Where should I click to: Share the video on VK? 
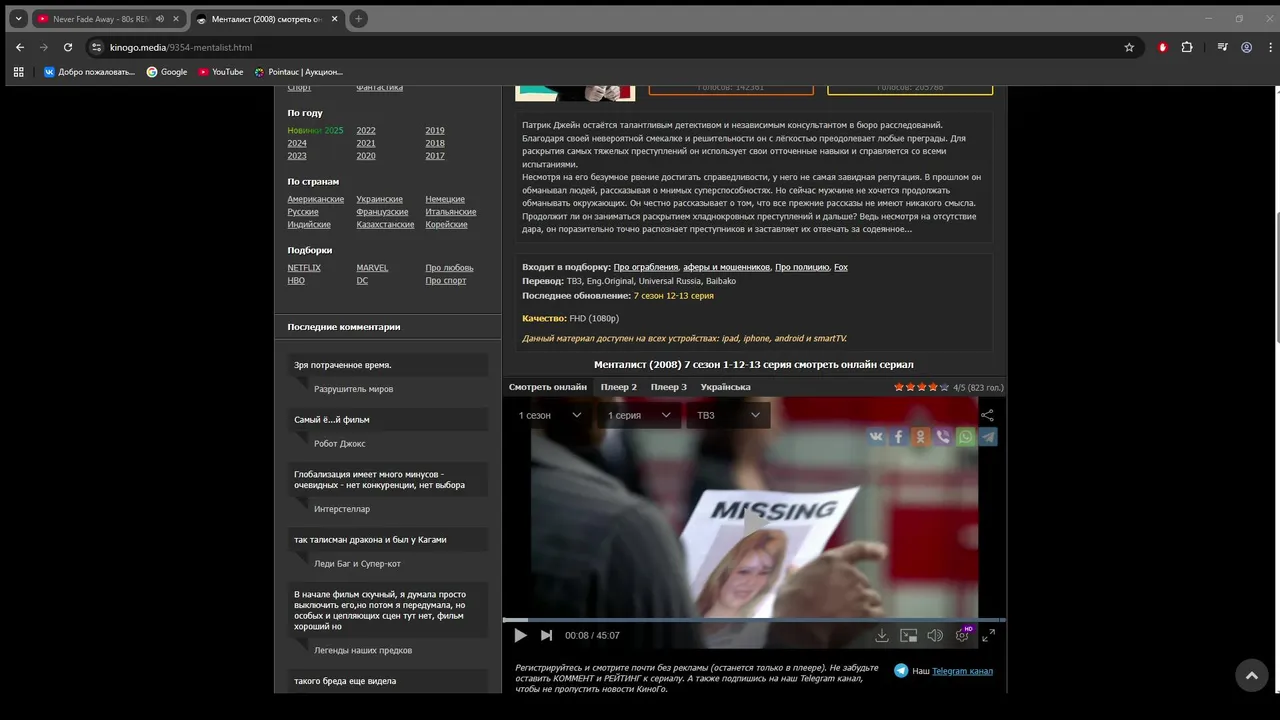click(876, 437)
